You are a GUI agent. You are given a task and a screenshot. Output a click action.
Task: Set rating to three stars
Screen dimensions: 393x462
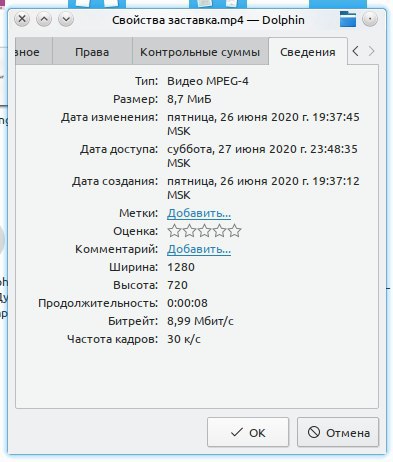(204, 231)
